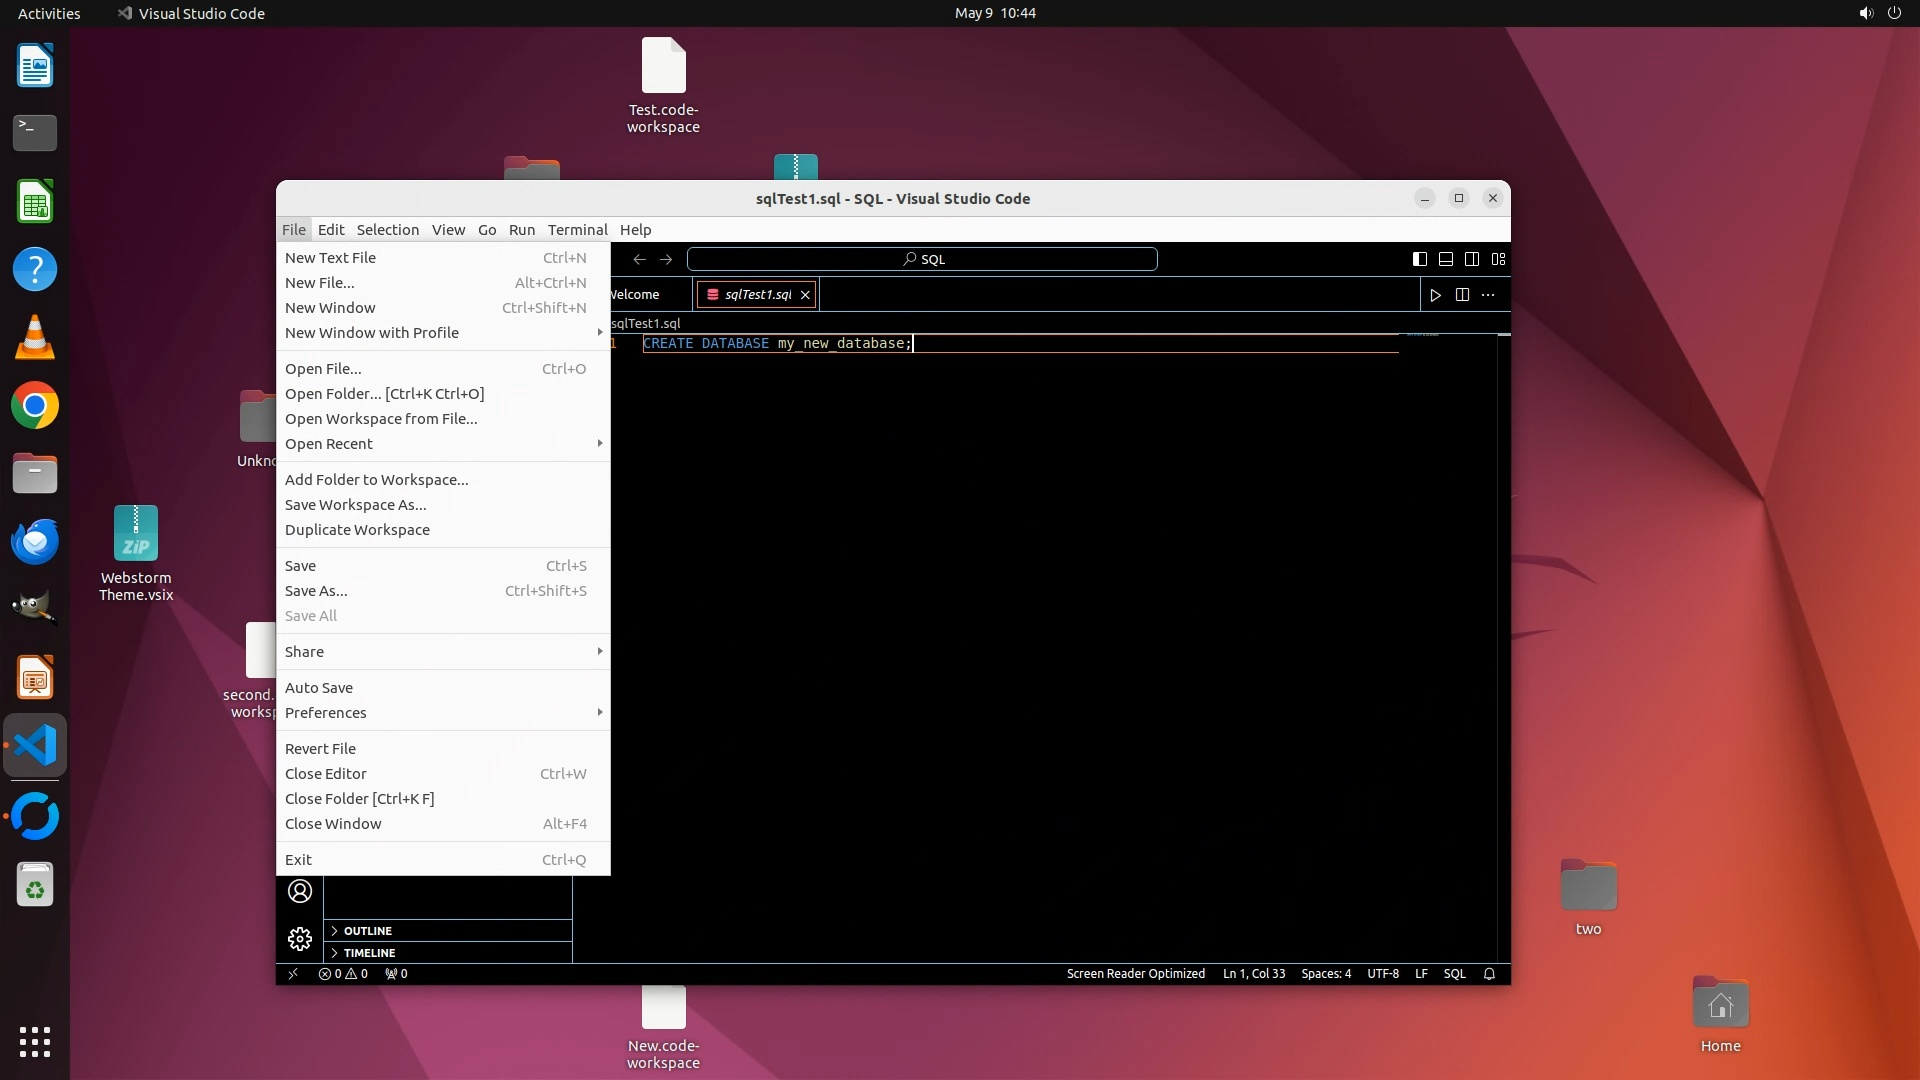The image size is (1920, 1080).
Task: Click the Run play icon in editor toolbar
Action: 1435,295
